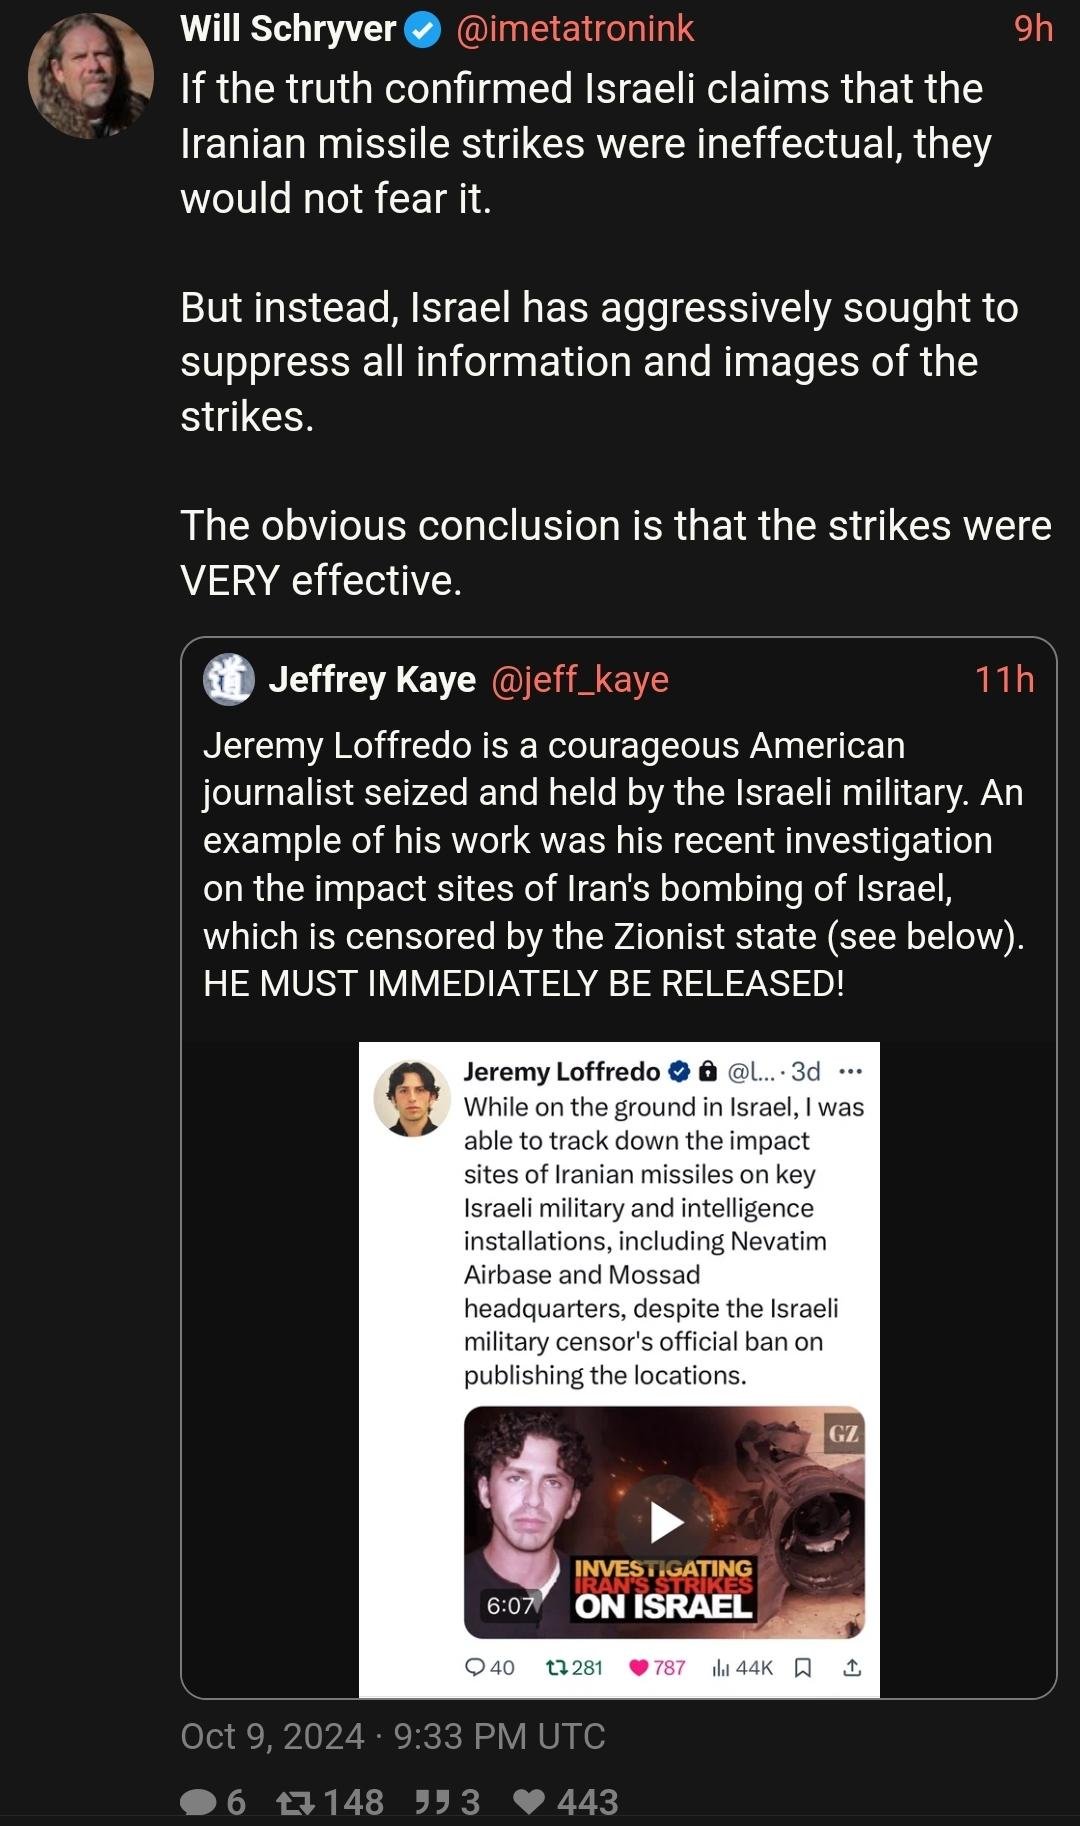Click the red heart in embedded tweet
Viewport: 1080px width, 1826px height.
(x=639, y=1667)
